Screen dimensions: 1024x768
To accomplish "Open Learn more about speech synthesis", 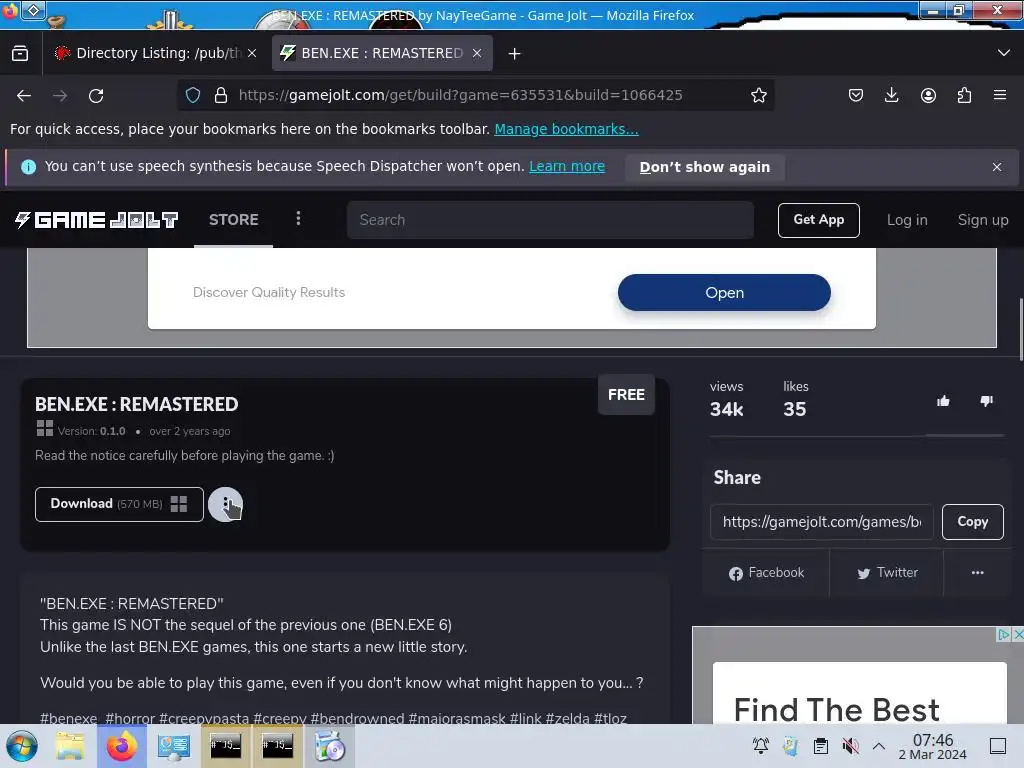I will point(567,167).
